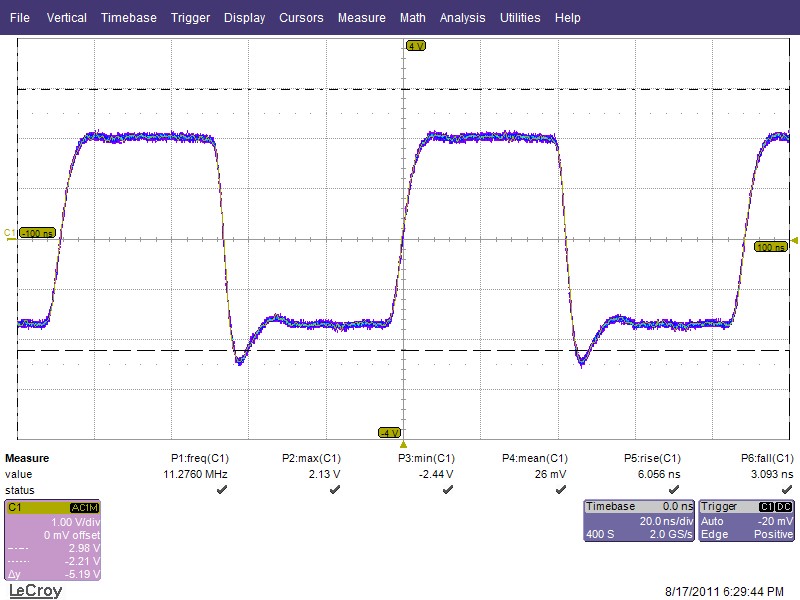Viewport: 800px width, 600px height.
Task: Click the 4 V top scale label
Action: tap(416, 46)
